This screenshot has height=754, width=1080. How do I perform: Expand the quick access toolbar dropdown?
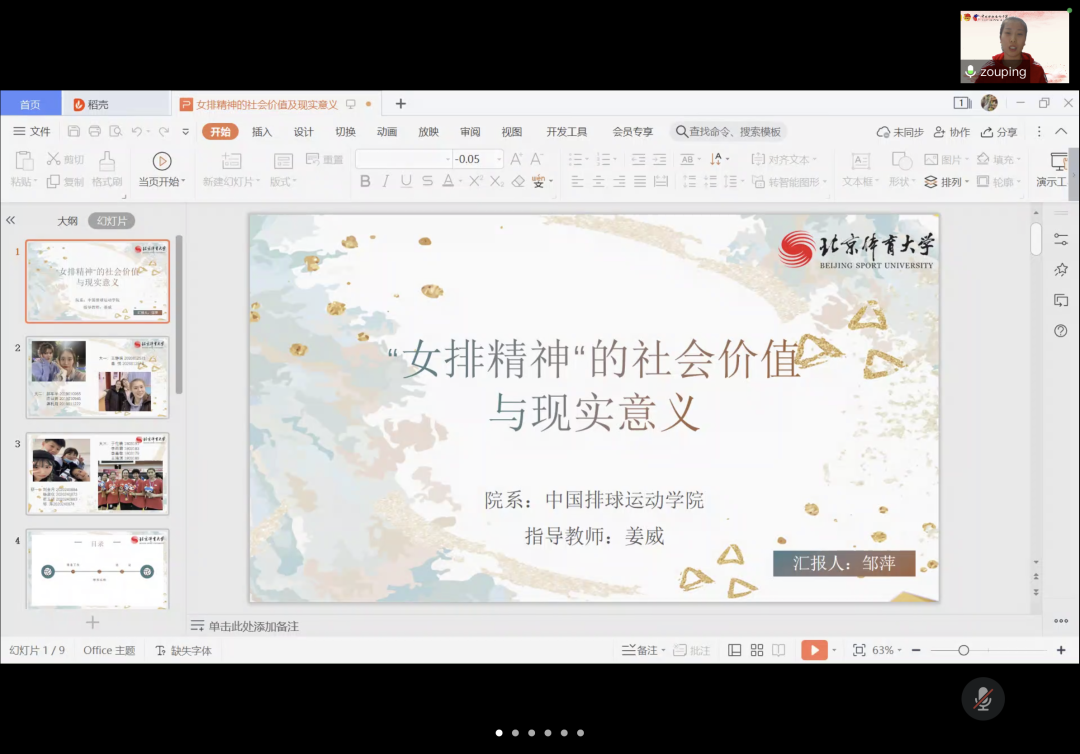point(185,132)
